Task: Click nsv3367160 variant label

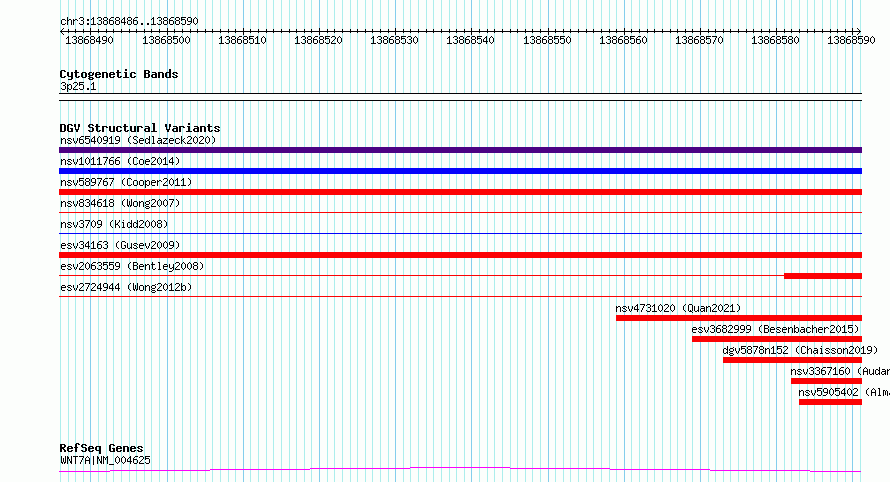Action: tap(820, 371)
